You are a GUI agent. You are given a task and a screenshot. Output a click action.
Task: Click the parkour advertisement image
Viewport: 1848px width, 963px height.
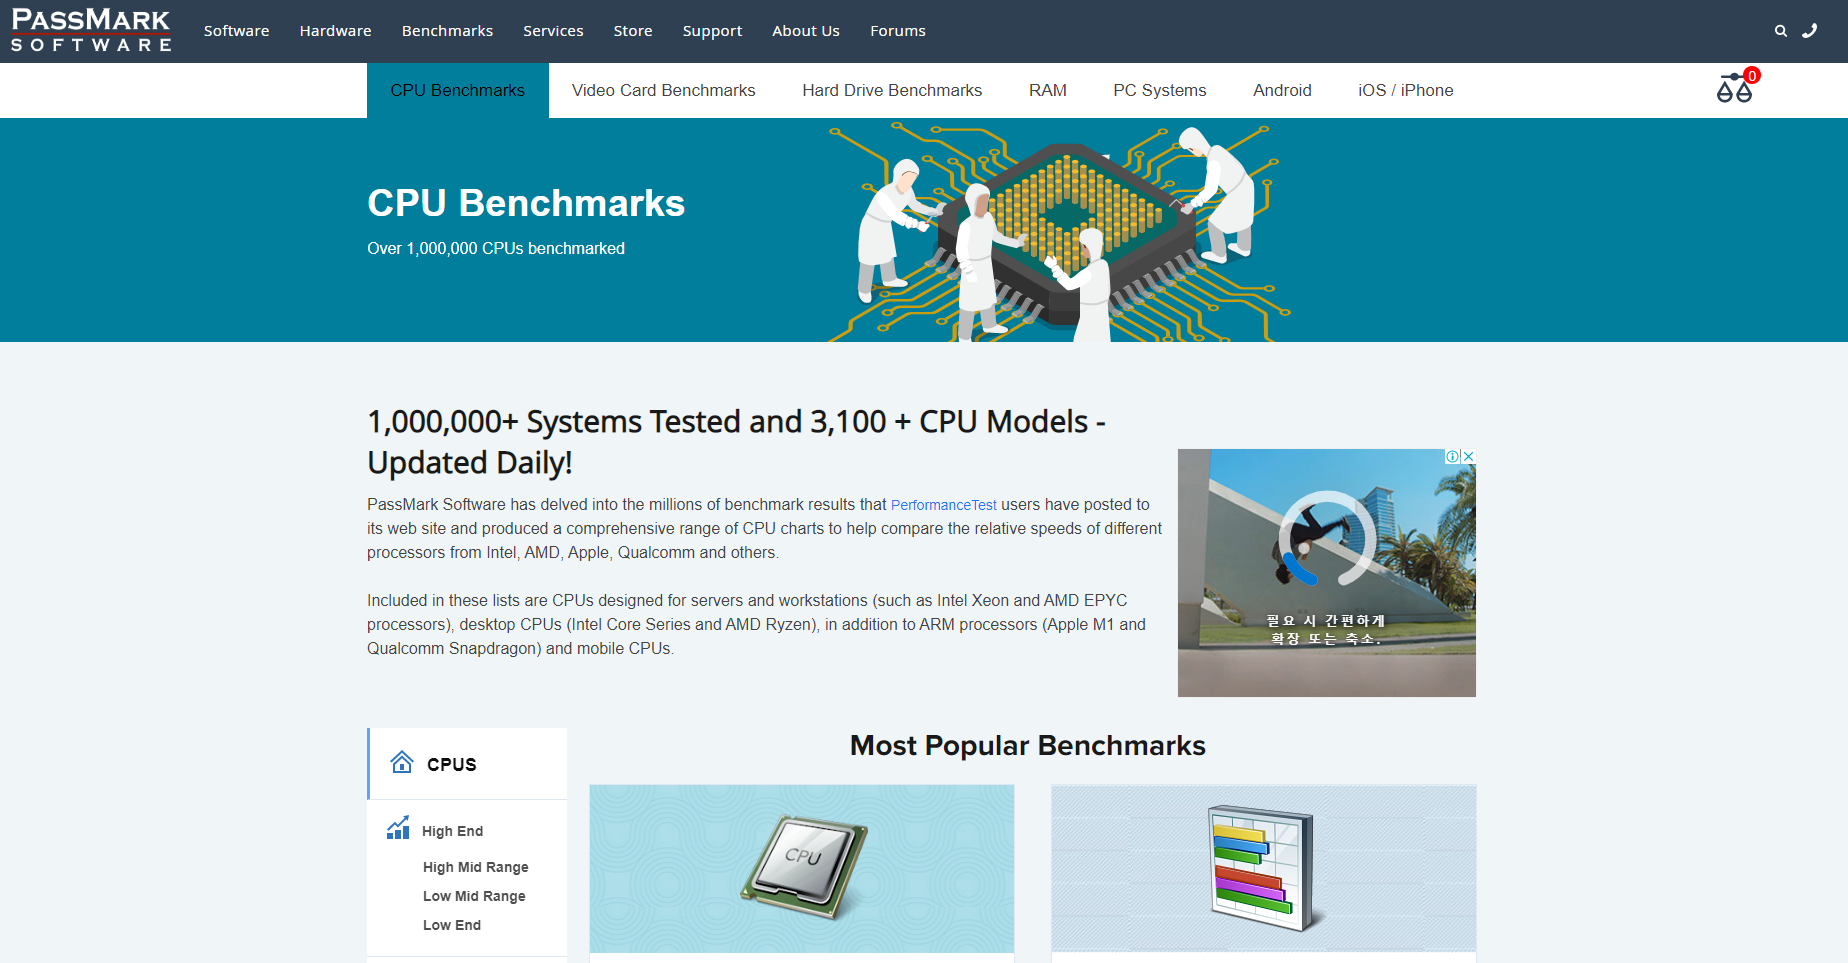pyautogui.click(x=1327, y=573)
